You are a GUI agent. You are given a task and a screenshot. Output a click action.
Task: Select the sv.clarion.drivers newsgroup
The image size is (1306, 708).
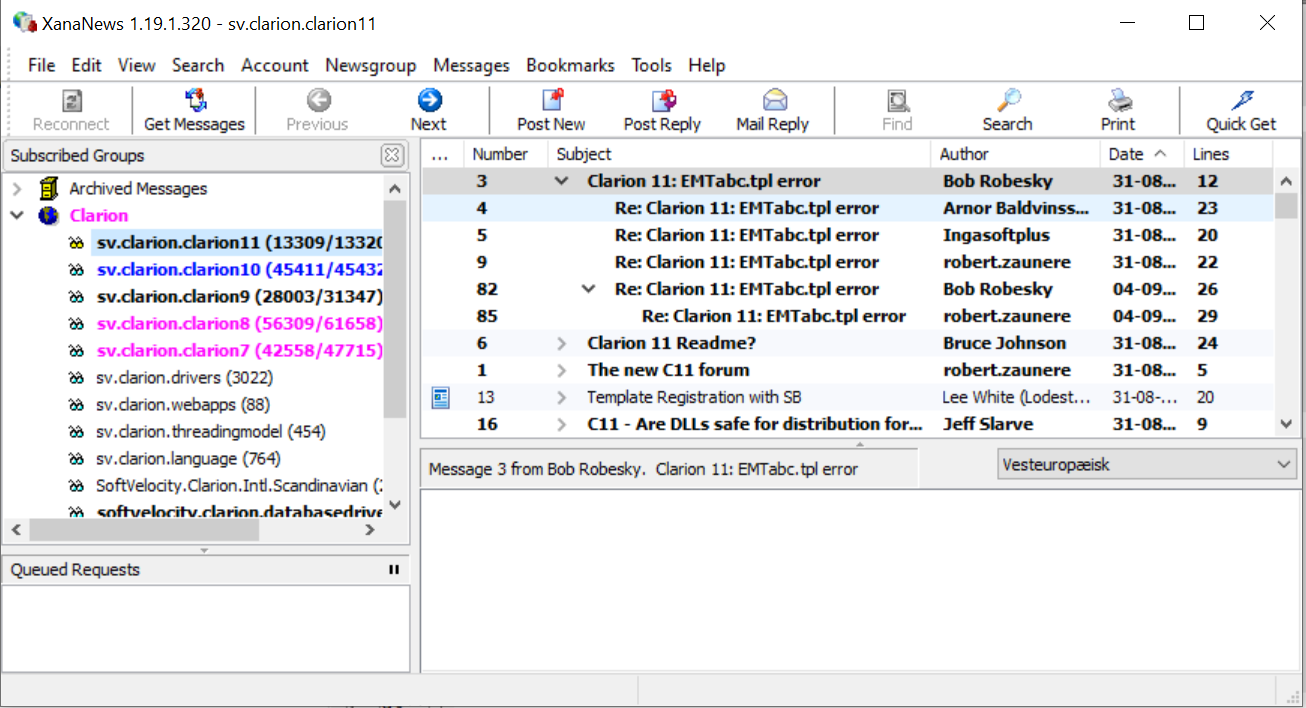click(184, 378)
